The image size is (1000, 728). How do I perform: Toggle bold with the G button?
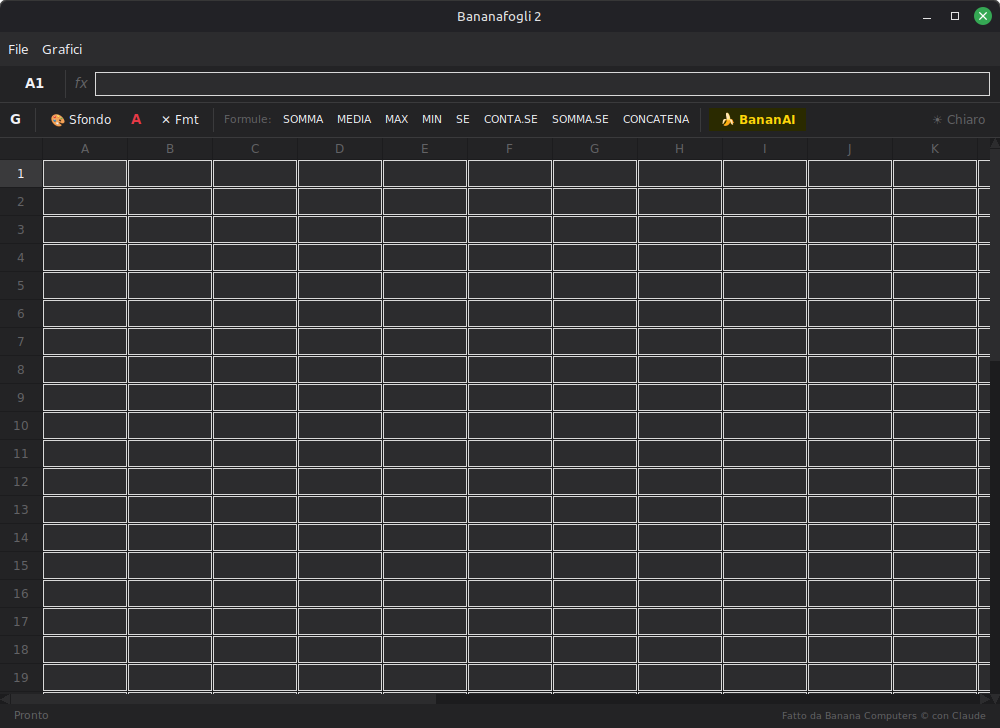click(x=15, y=119)
